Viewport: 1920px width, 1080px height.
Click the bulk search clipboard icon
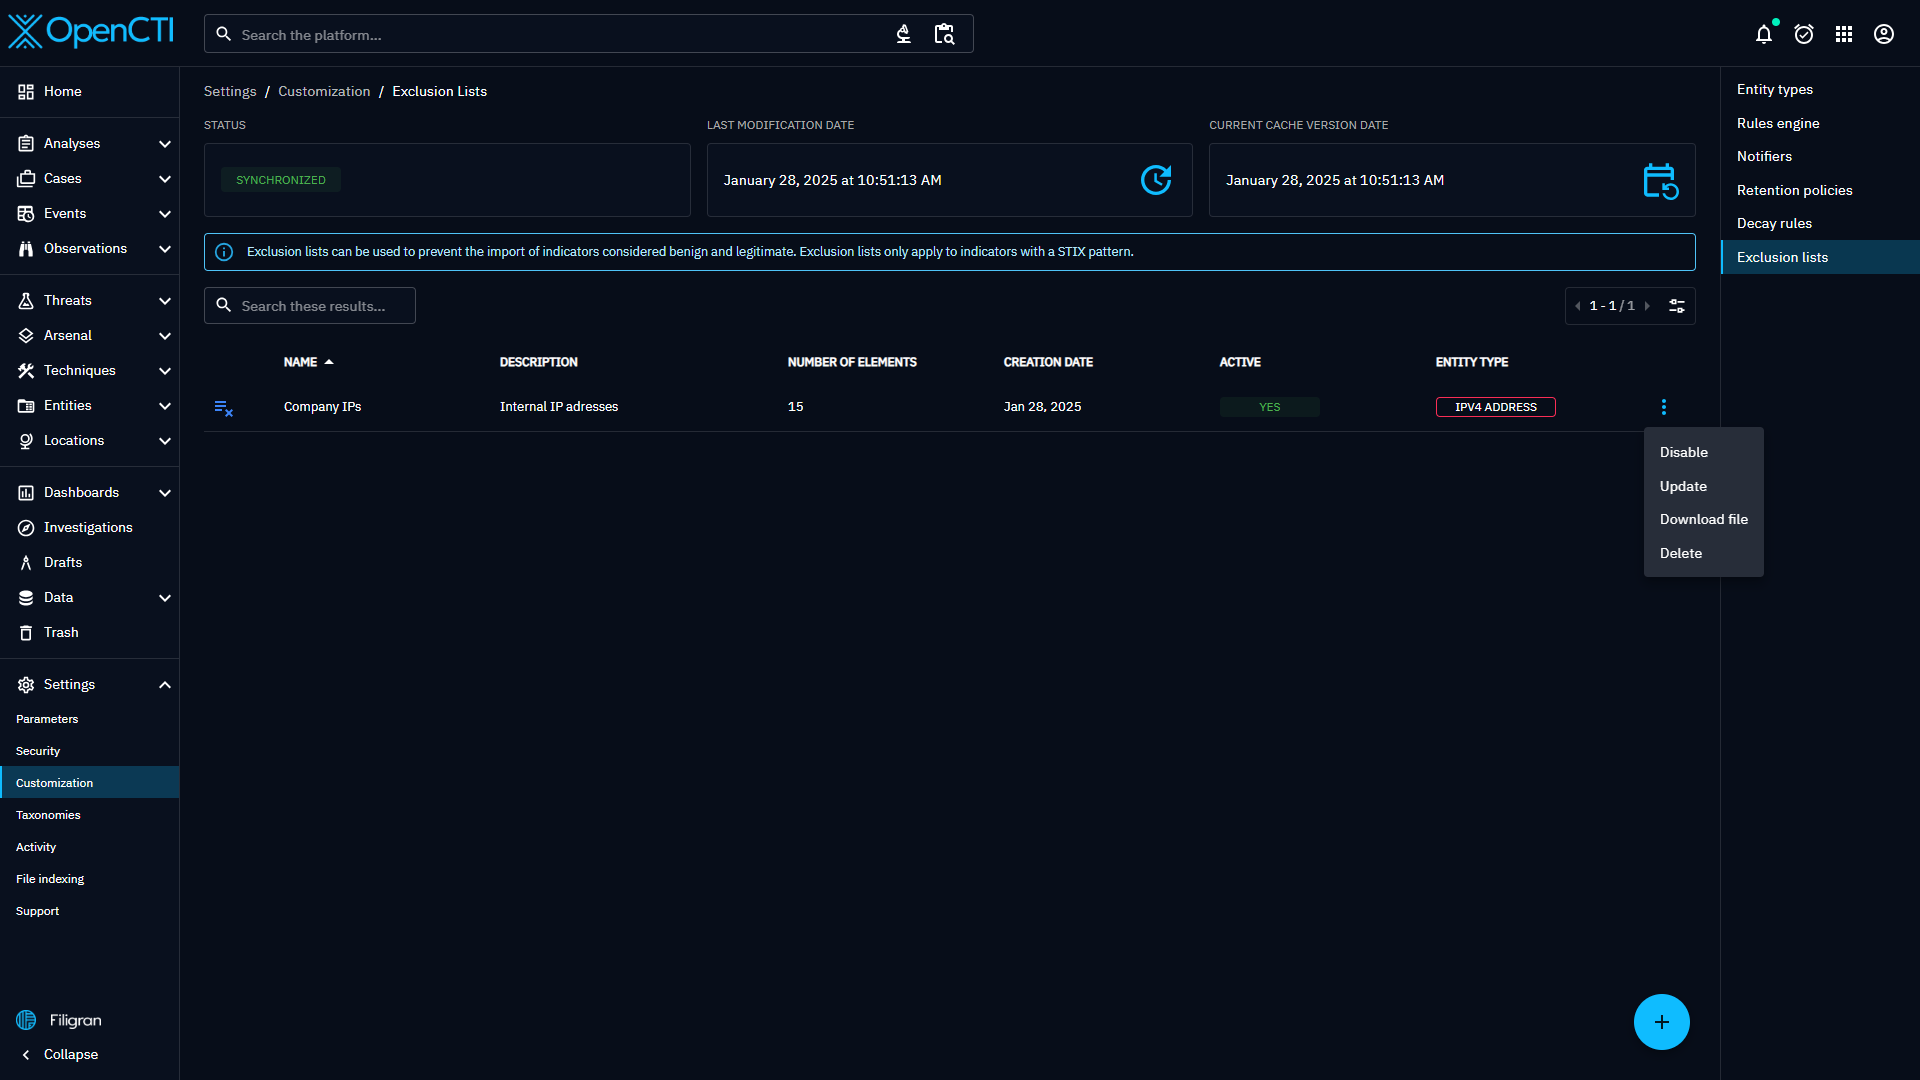tap(944, 34)
